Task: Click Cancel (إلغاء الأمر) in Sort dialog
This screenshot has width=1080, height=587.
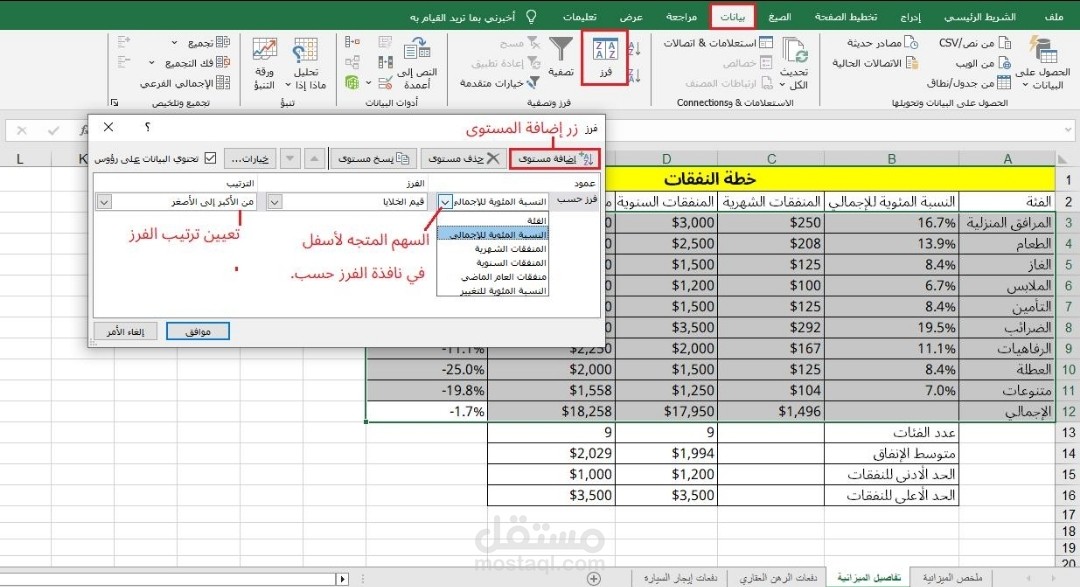Action: 125,331
